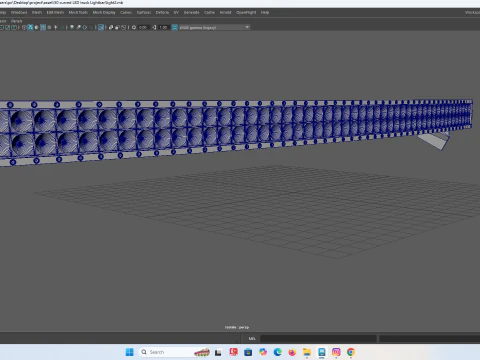Open the sRGB gamma view transform dropdown
480x360 pixels.
(x=214, y=27)
